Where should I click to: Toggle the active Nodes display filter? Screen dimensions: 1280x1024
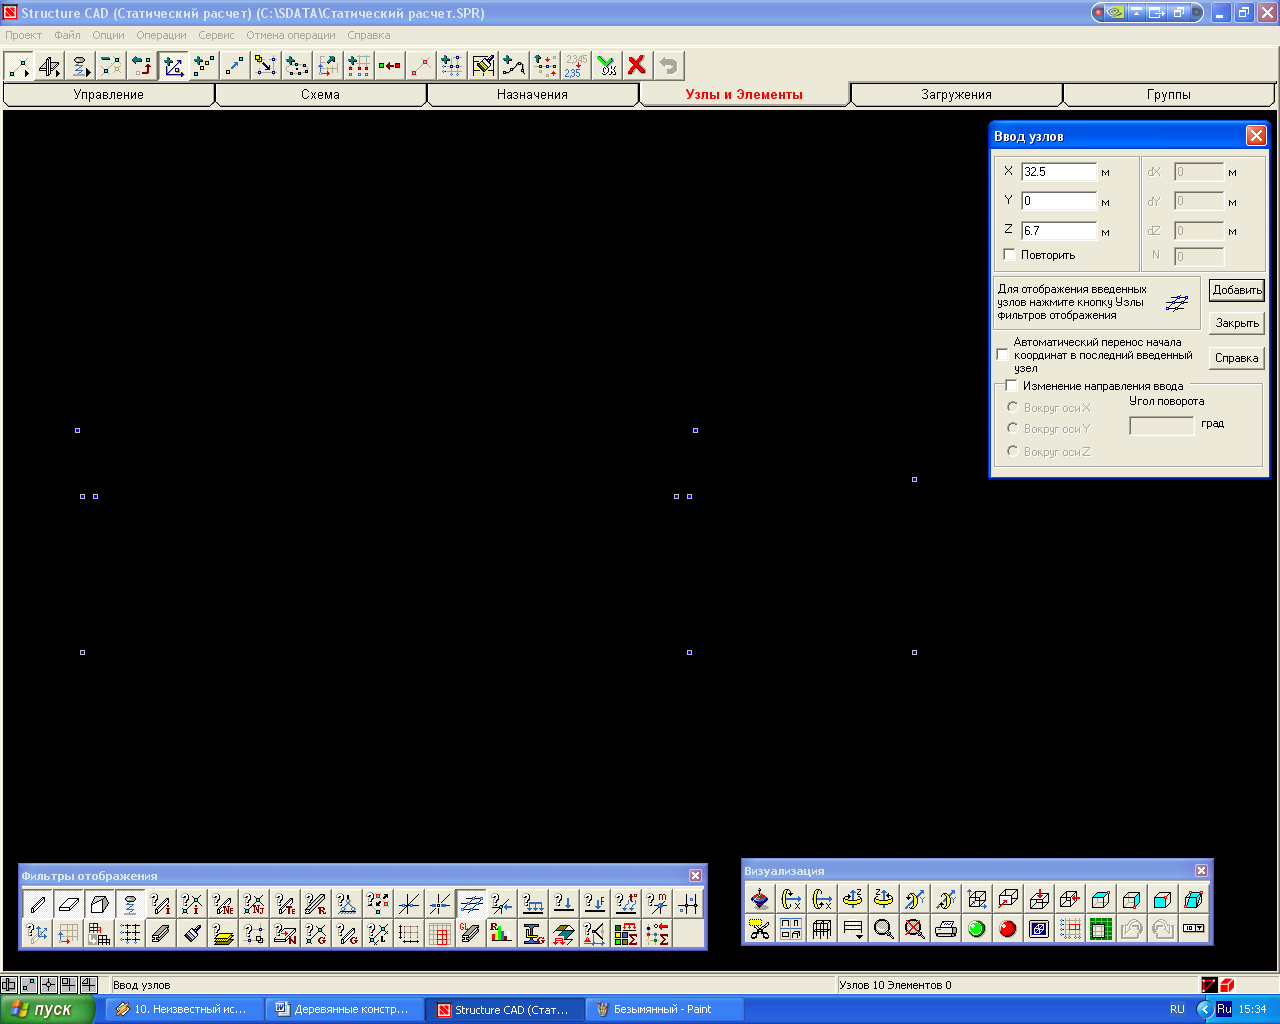pos(471,904)
